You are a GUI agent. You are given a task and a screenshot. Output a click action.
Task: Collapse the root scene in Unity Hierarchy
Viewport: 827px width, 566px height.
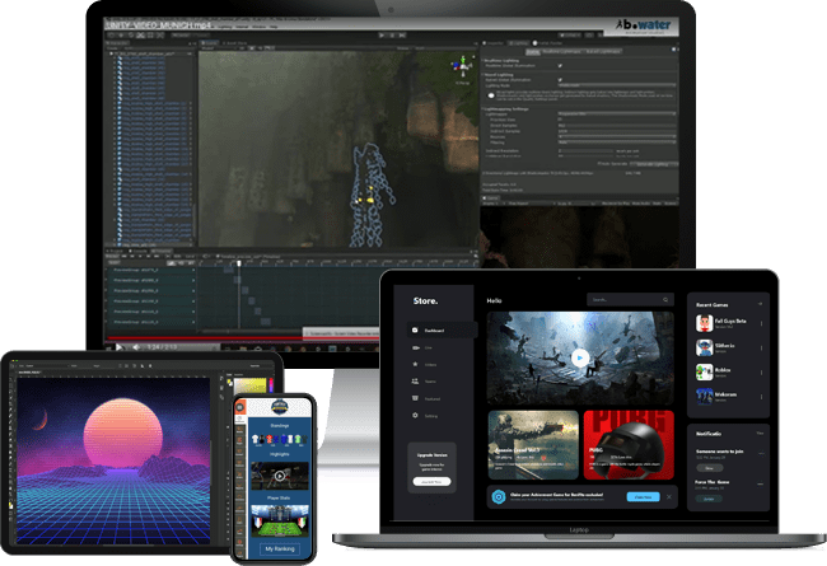click(x=111, y=54)
